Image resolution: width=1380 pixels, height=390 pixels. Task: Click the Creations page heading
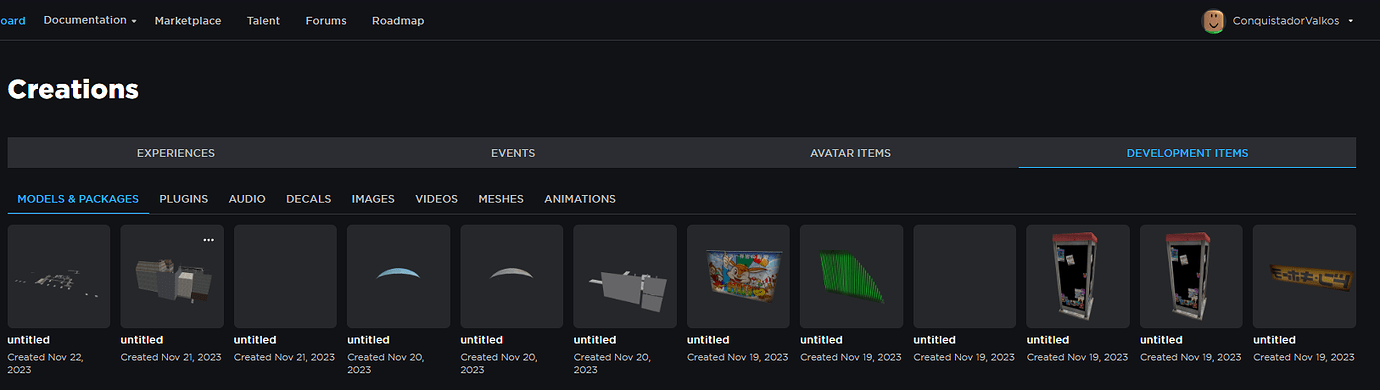click(x=73, y=89)
